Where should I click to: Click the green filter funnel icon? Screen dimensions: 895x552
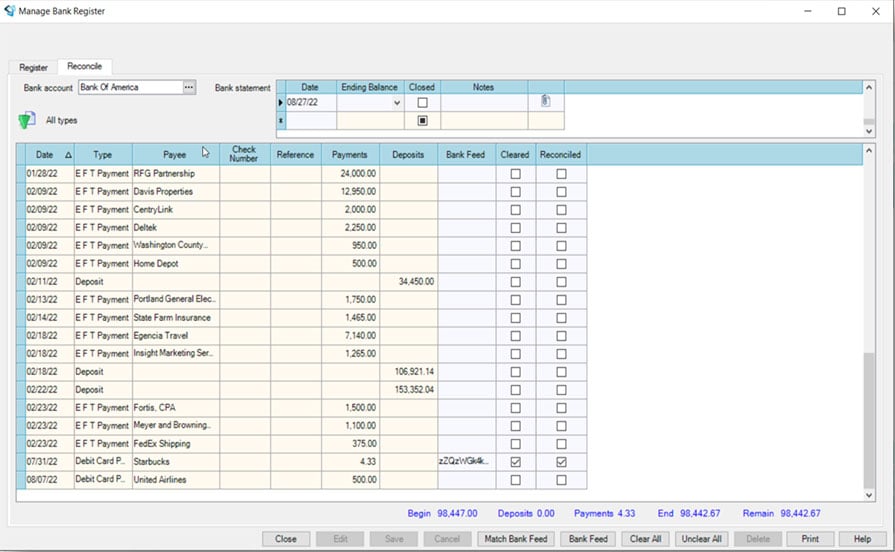[x=26, y=120]
